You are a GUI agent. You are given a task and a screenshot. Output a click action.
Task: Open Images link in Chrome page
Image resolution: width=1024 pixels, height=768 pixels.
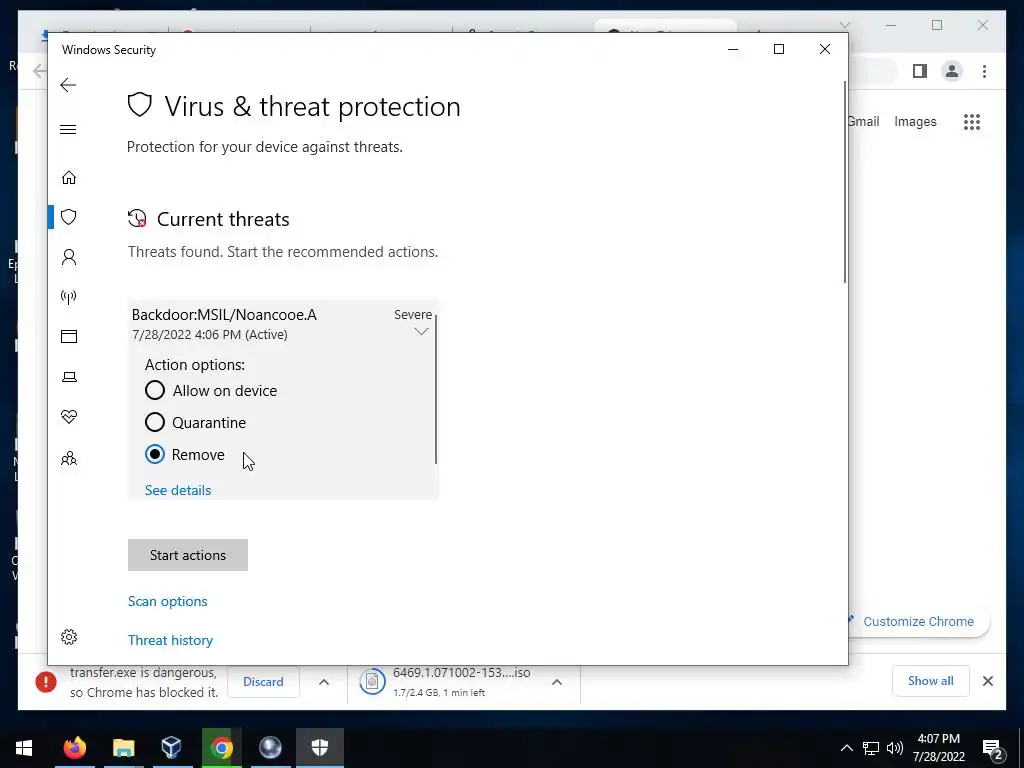915,121
